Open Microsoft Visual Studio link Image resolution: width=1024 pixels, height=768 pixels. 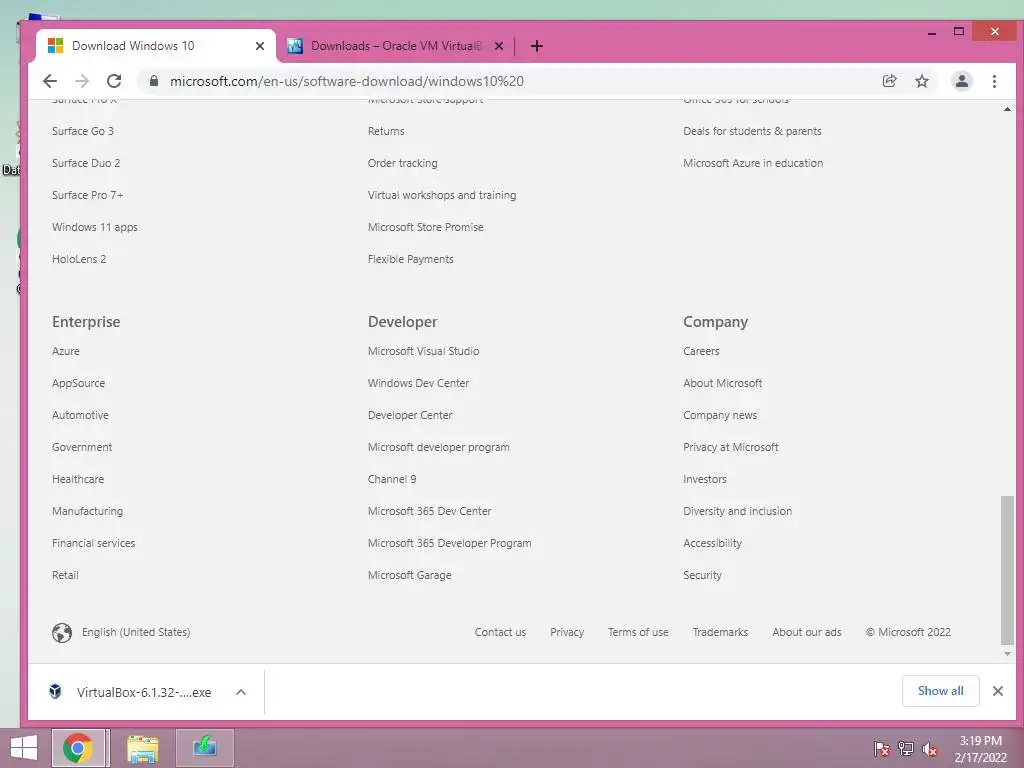coord(423,351)
